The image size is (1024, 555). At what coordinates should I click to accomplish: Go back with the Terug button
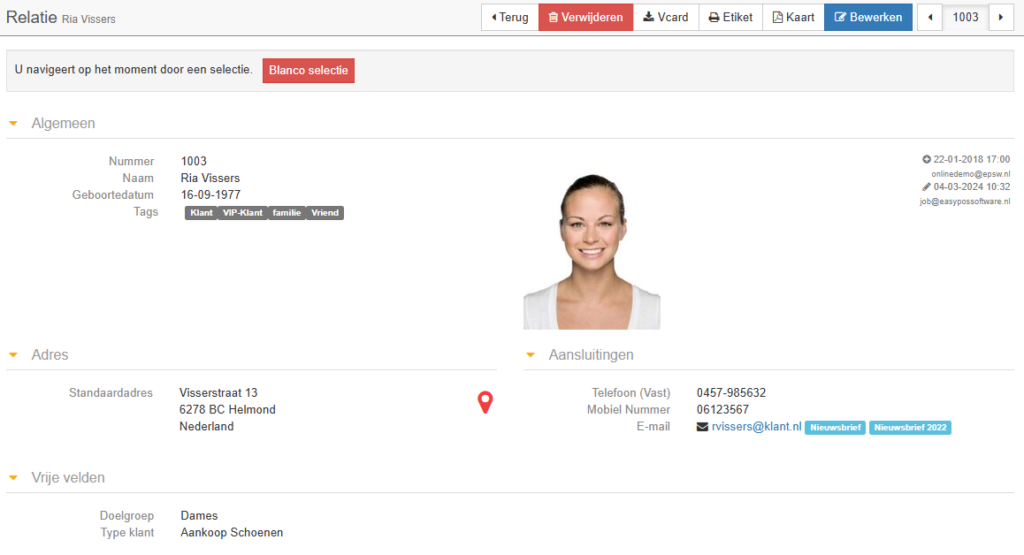(510, 18)
